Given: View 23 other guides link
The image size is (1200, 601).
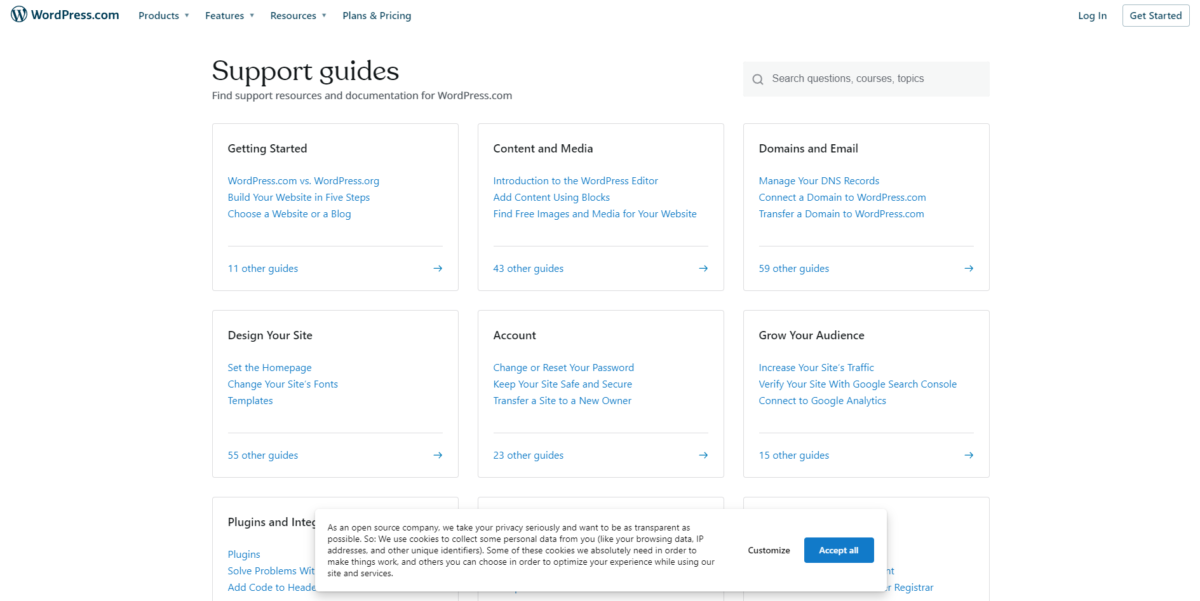Looking at the screenshot, I should pyautogui.click(x=528, y=455).
